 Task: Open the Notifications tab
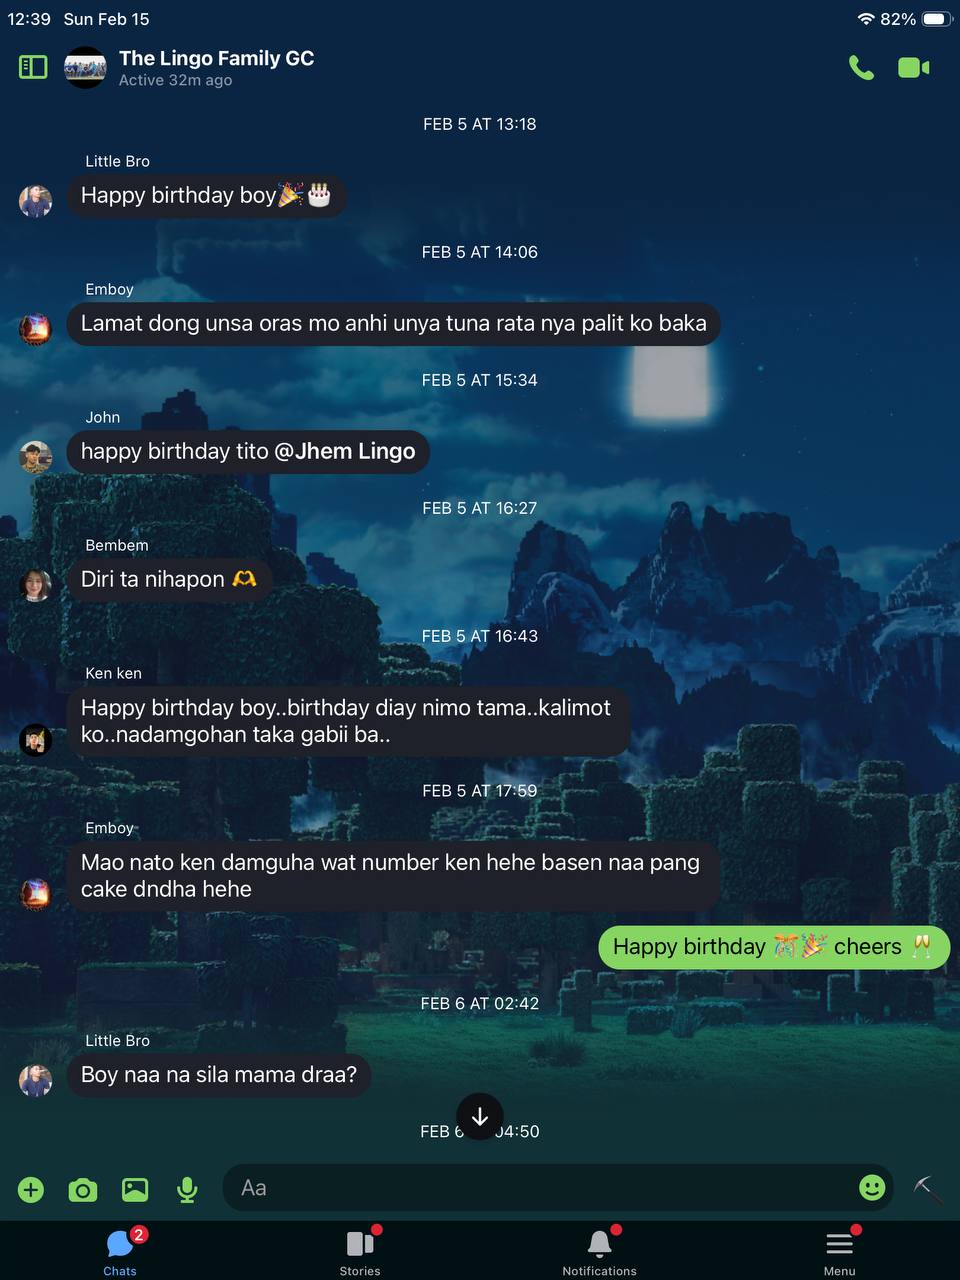pos(600,1252)
